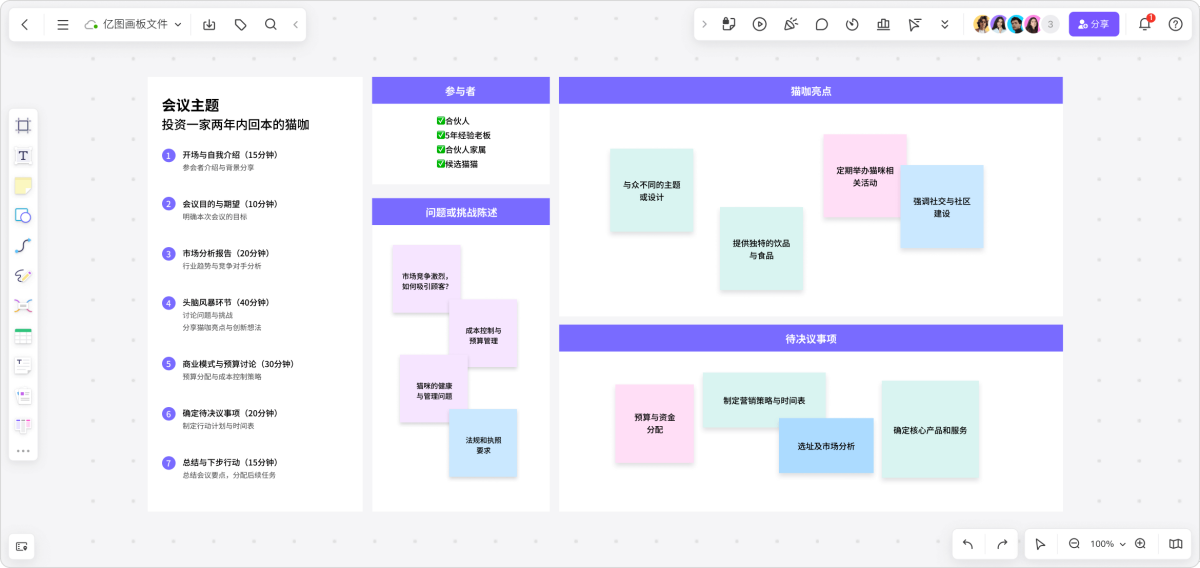Open the 100% zoom level dropdown
The height and width of the screenshot is (568, 1200).
pos(1107,544)
